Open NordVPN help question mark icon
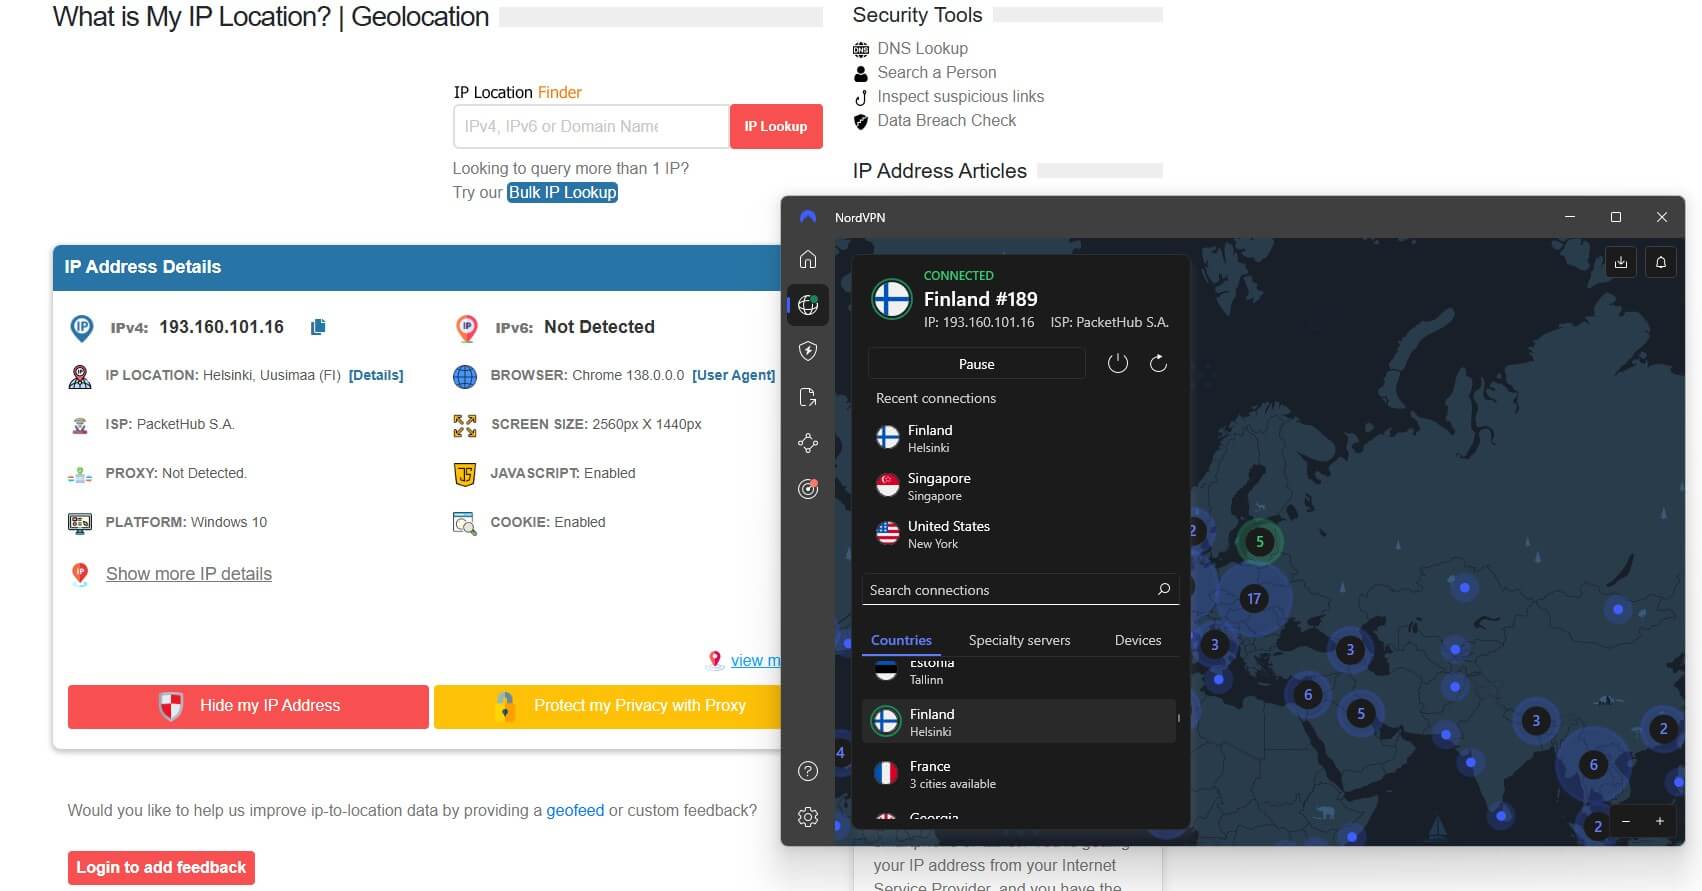1702x891 pixels. [808, 771]
